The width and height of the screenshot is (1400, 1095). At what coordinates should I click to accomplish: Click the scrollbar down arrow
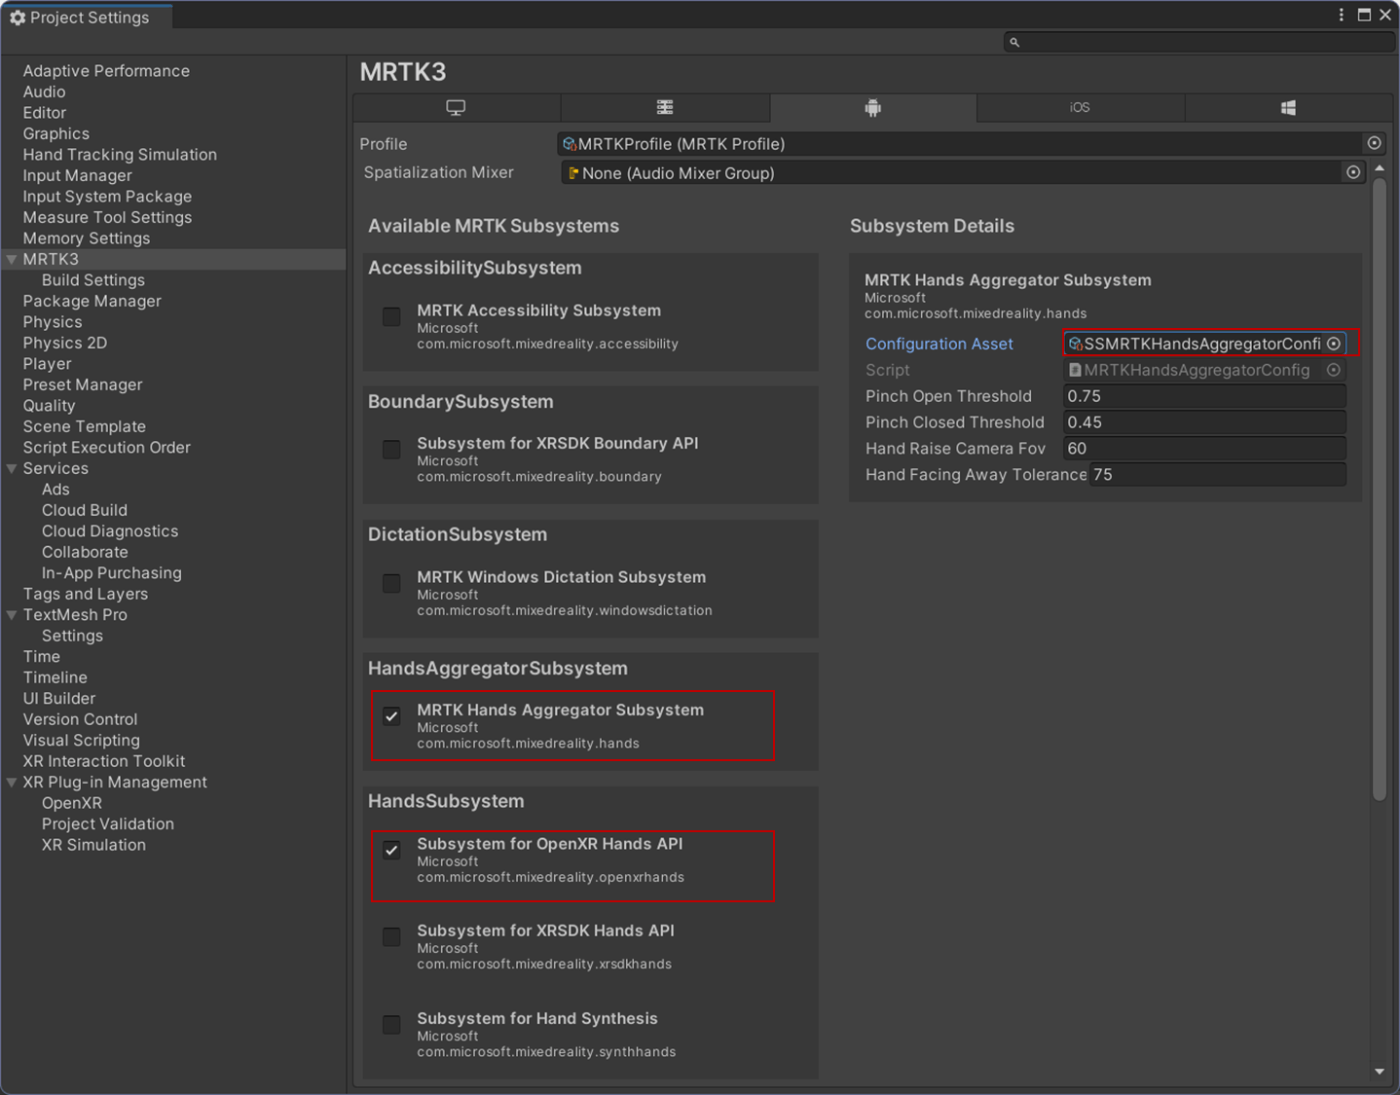[1379, 1071]
